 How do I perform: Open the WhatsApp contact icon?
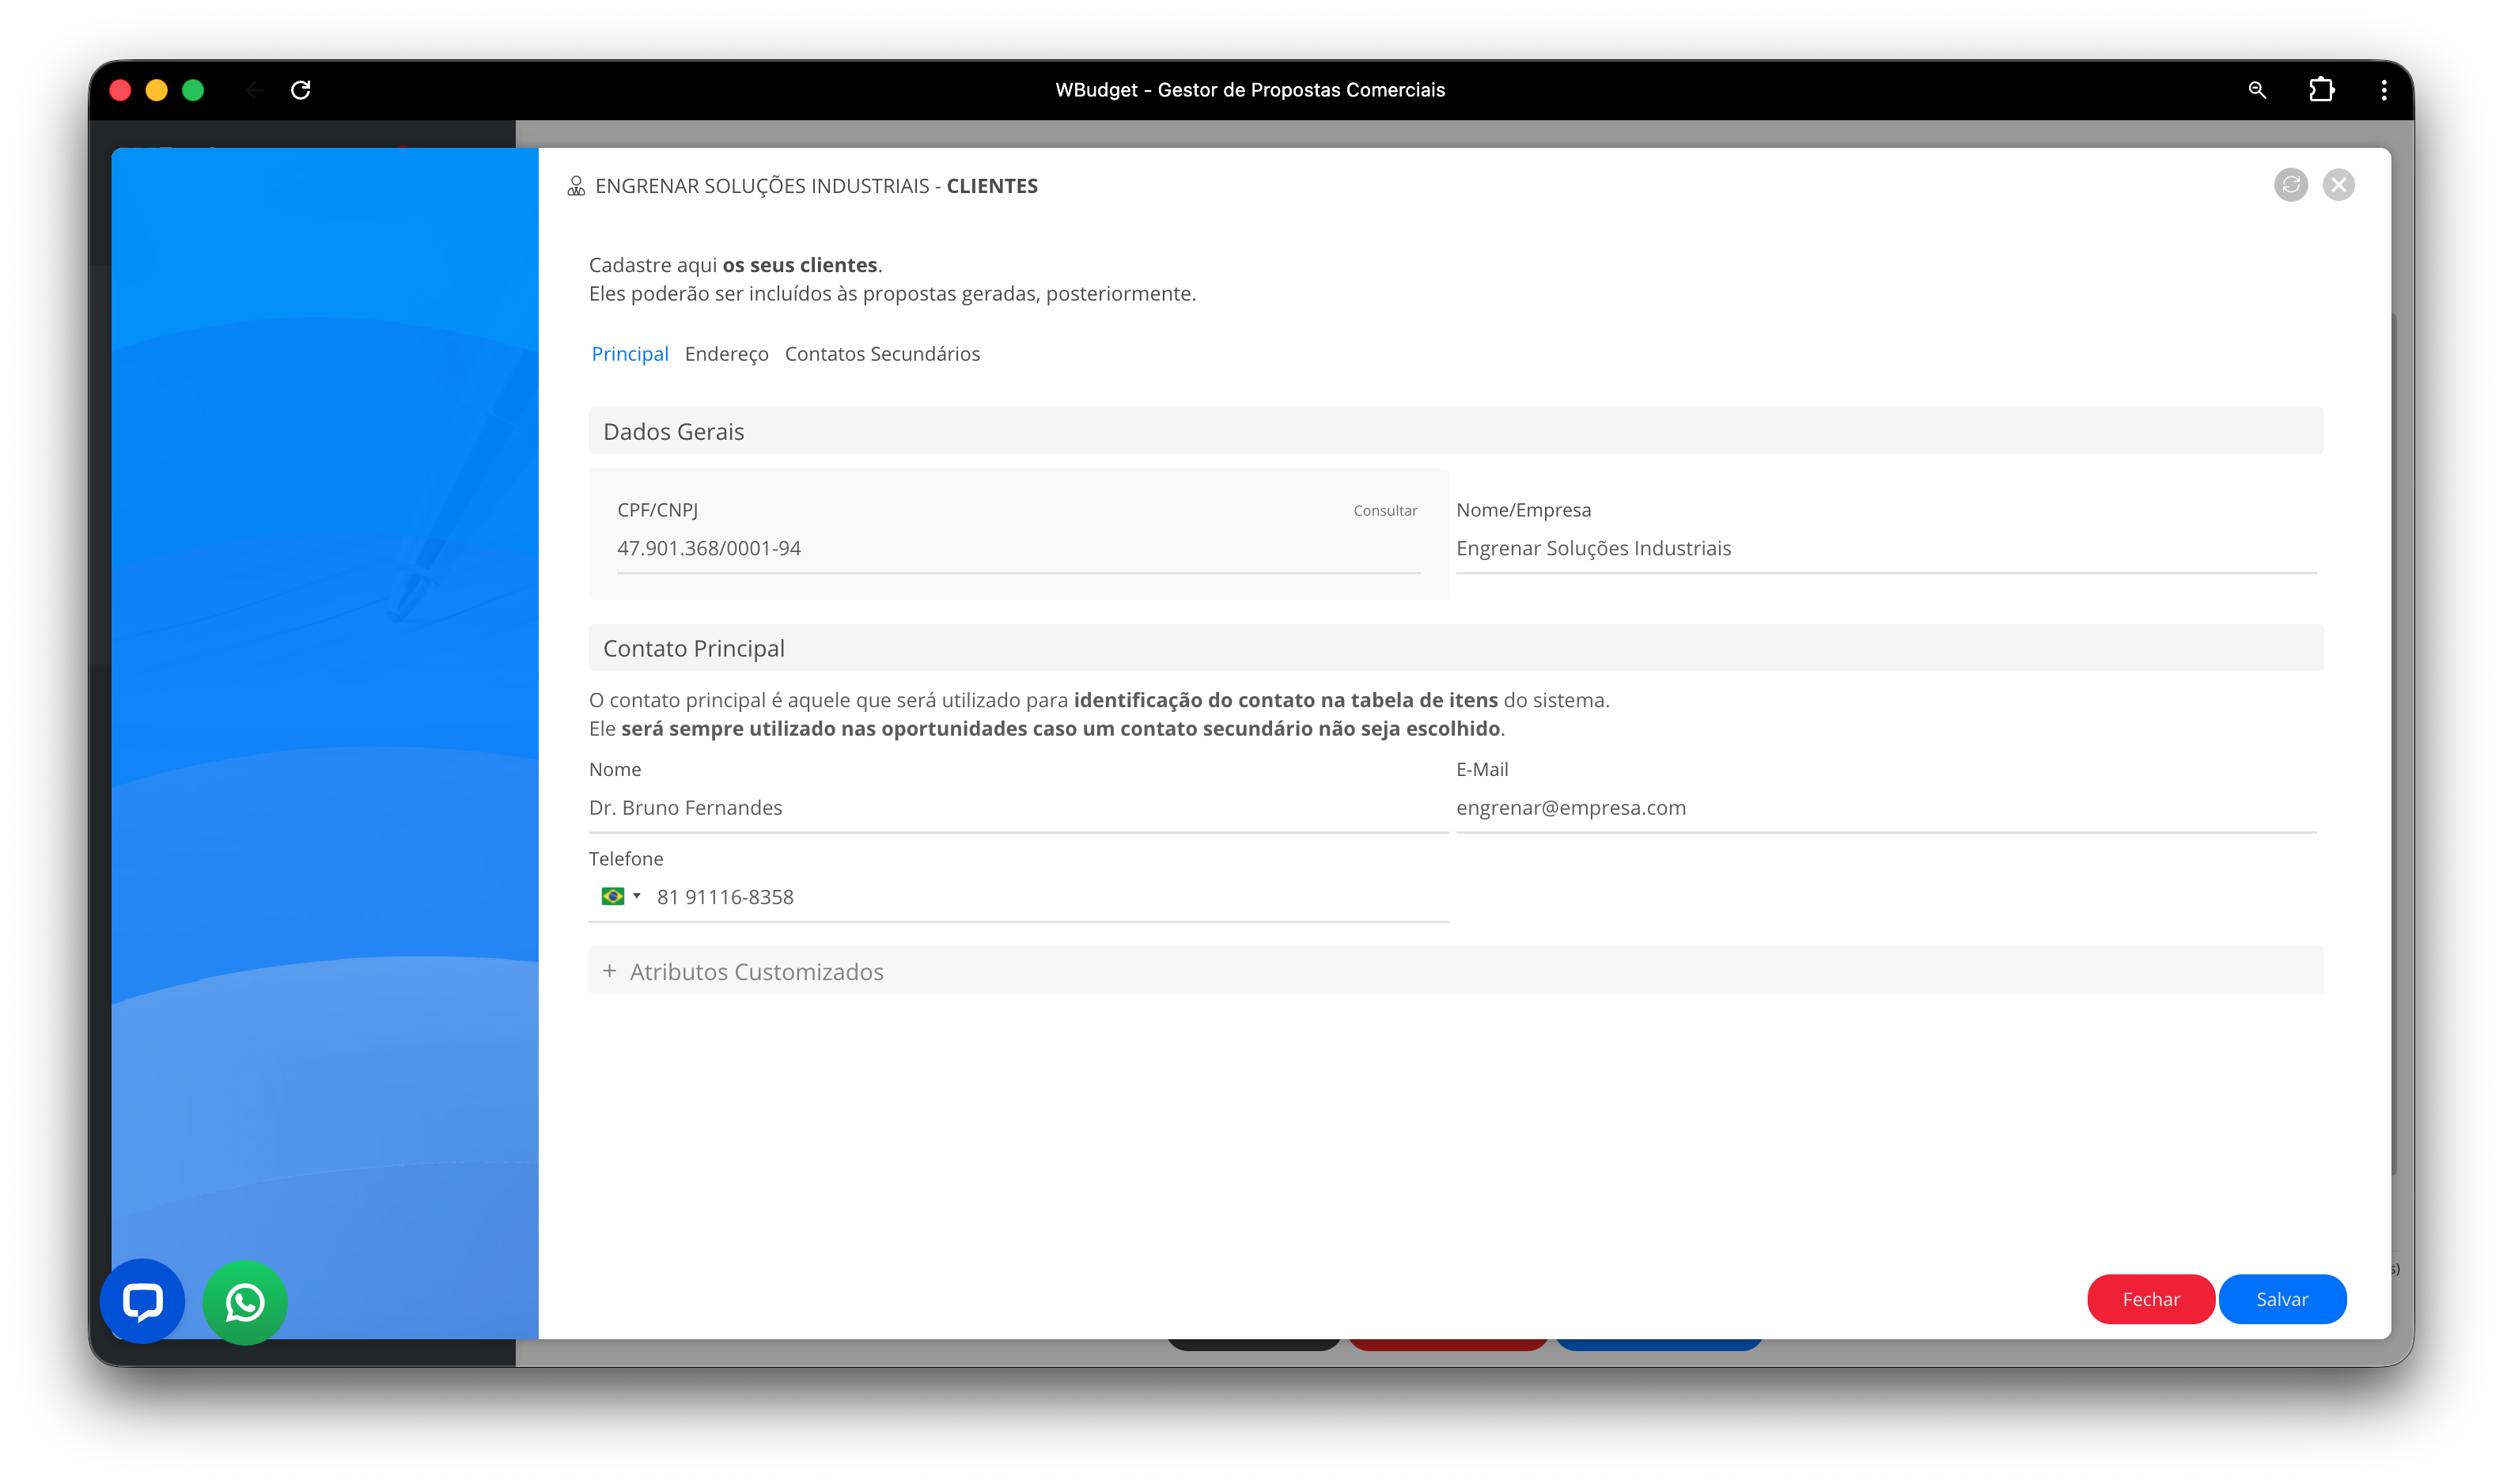click(x=244, y=1302)
